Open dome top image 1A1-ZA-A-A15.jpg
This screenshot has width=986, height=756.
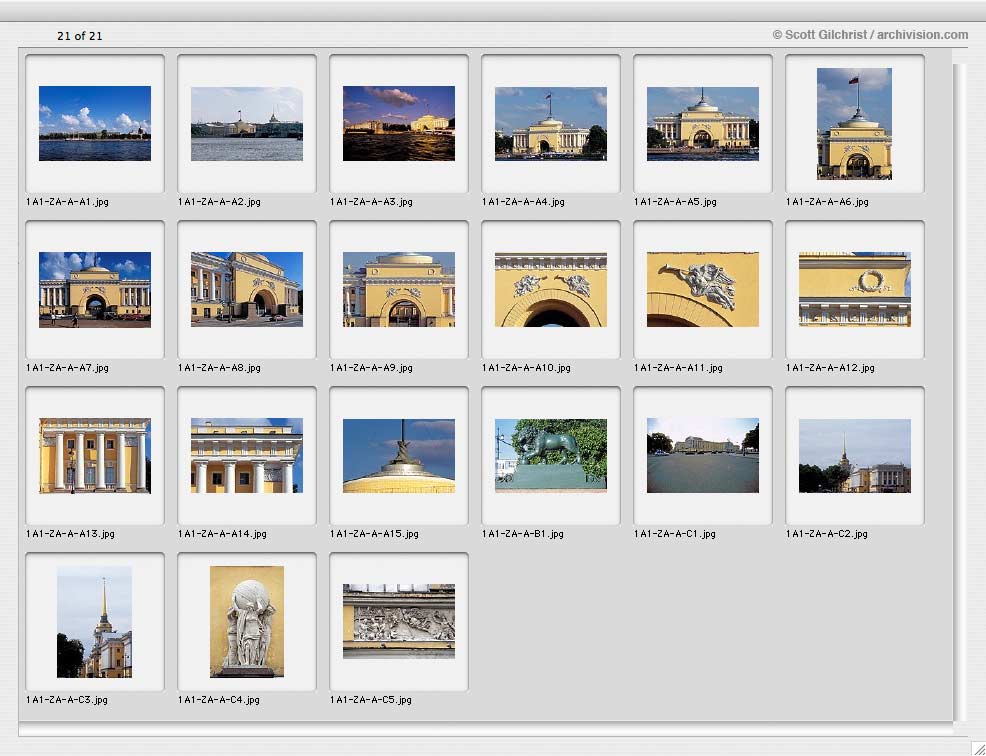399,455
